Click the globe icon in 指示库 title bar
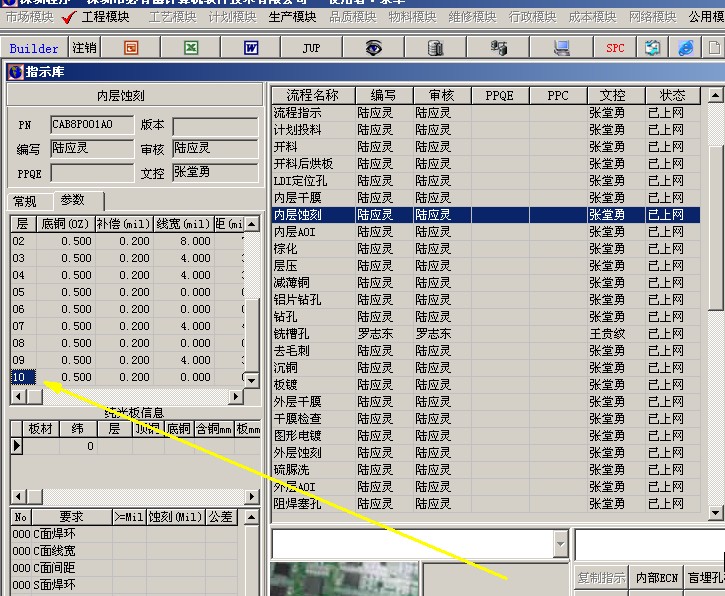725x596 pixels. coord(15,72)
